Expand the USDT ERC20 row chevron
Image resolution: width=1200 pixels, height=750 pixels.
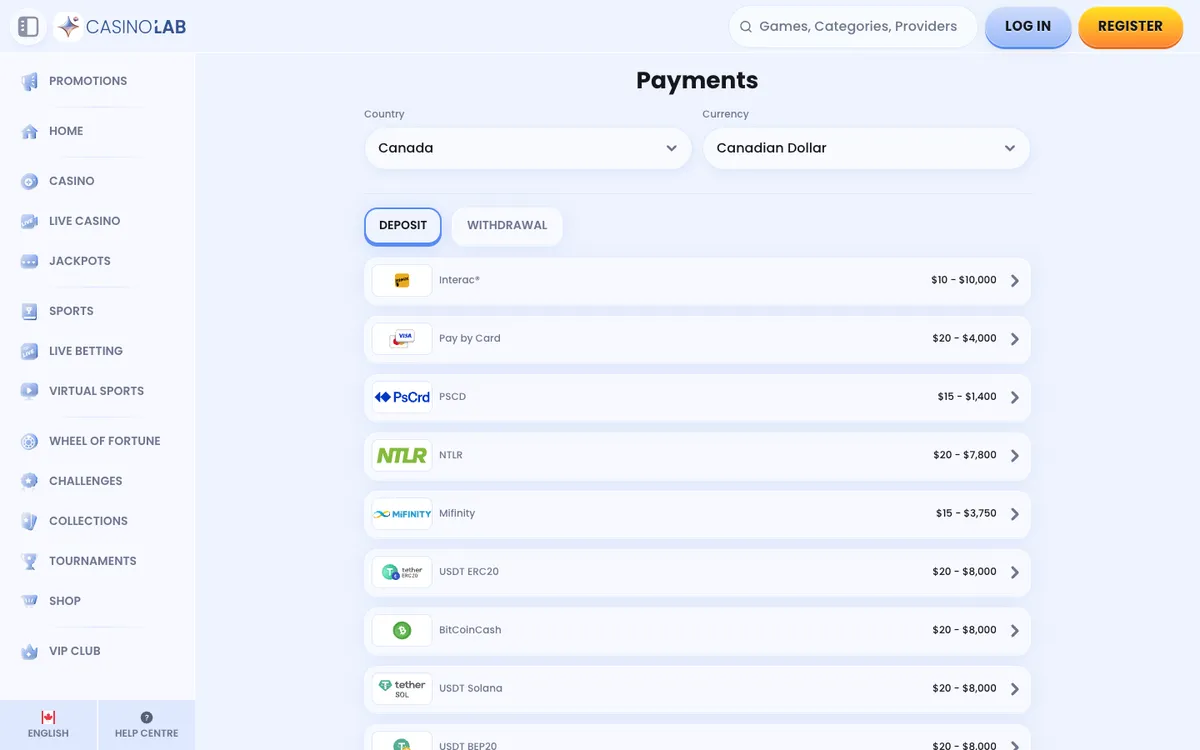click(x=1015, y=572)
